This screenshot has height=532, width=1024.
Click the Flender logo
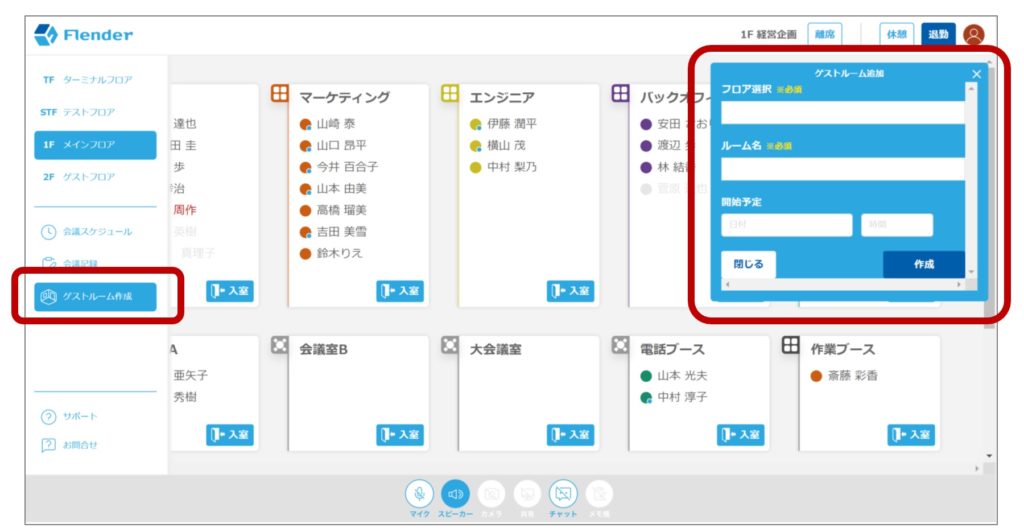click(x=84, y=35)
